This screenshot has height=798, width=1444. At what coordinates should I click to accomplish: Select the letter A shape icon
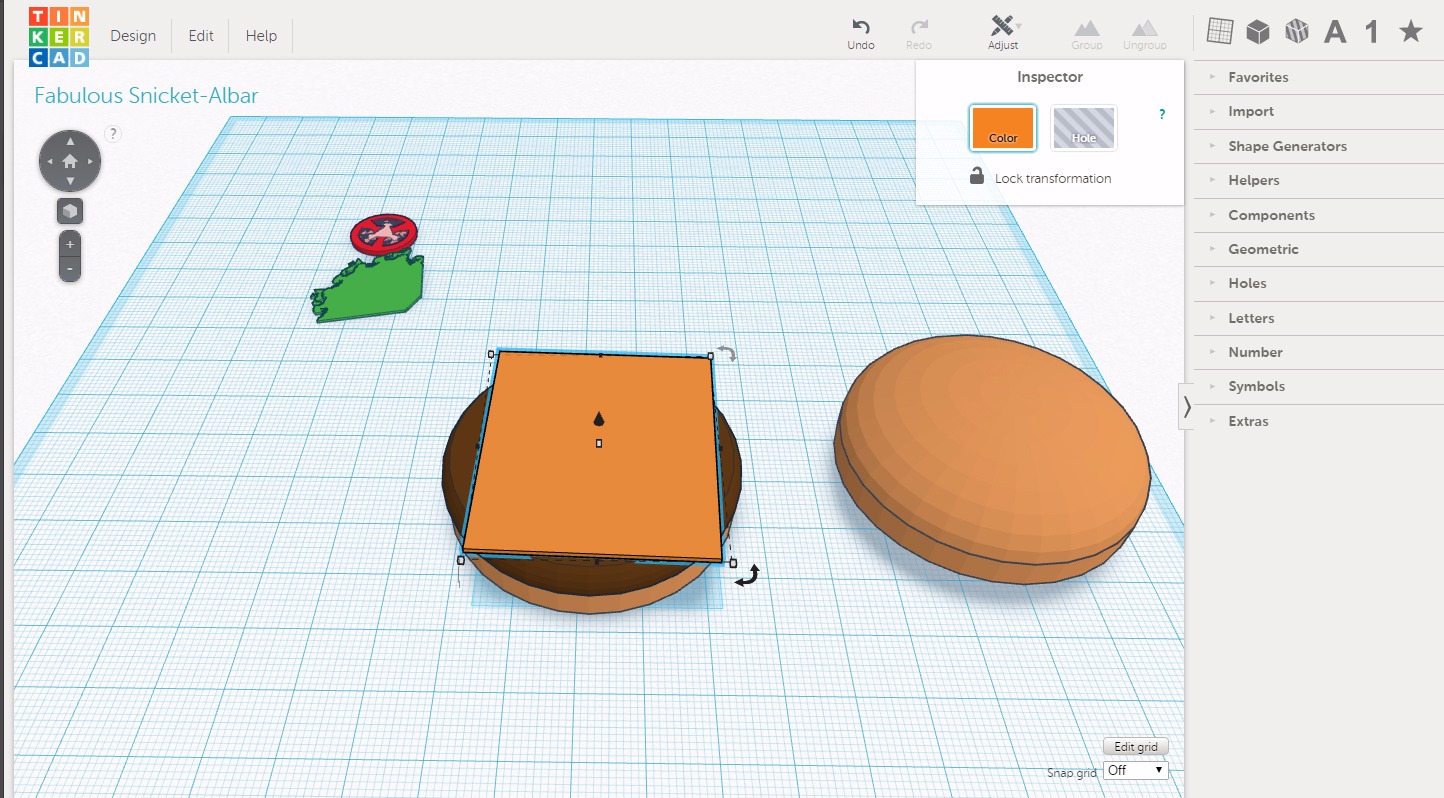point(1335,32)
